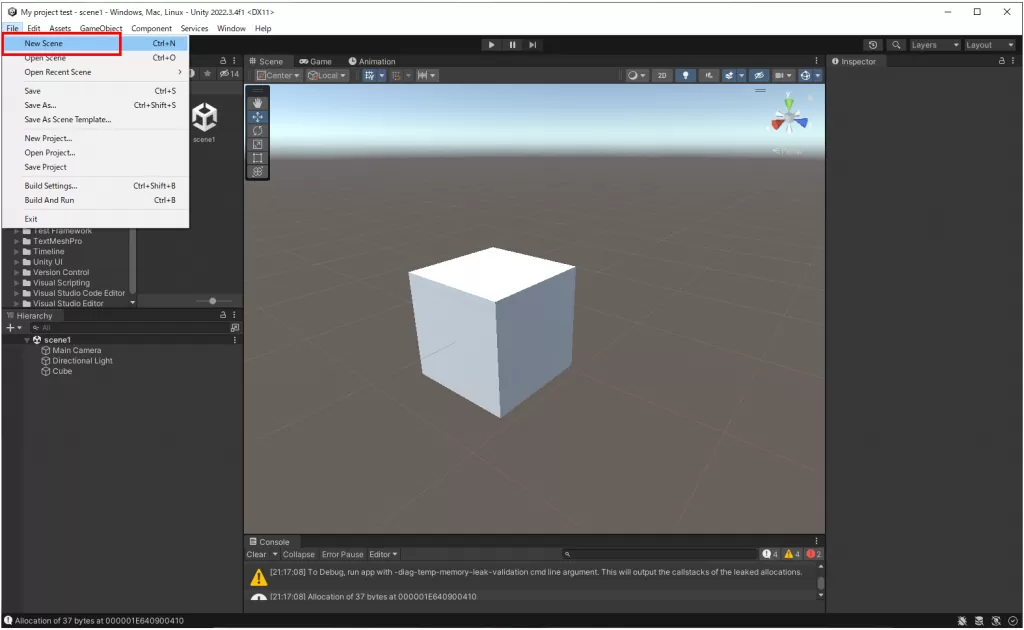This screenshot has height=630, width=1024.
Task: Click New Scene in File menu
Action: (x=44, y=44)
